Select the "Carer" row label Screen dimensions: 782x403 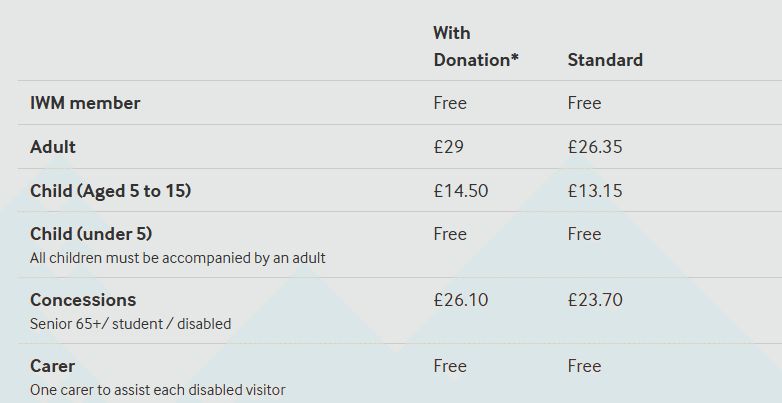pos(52,366)
